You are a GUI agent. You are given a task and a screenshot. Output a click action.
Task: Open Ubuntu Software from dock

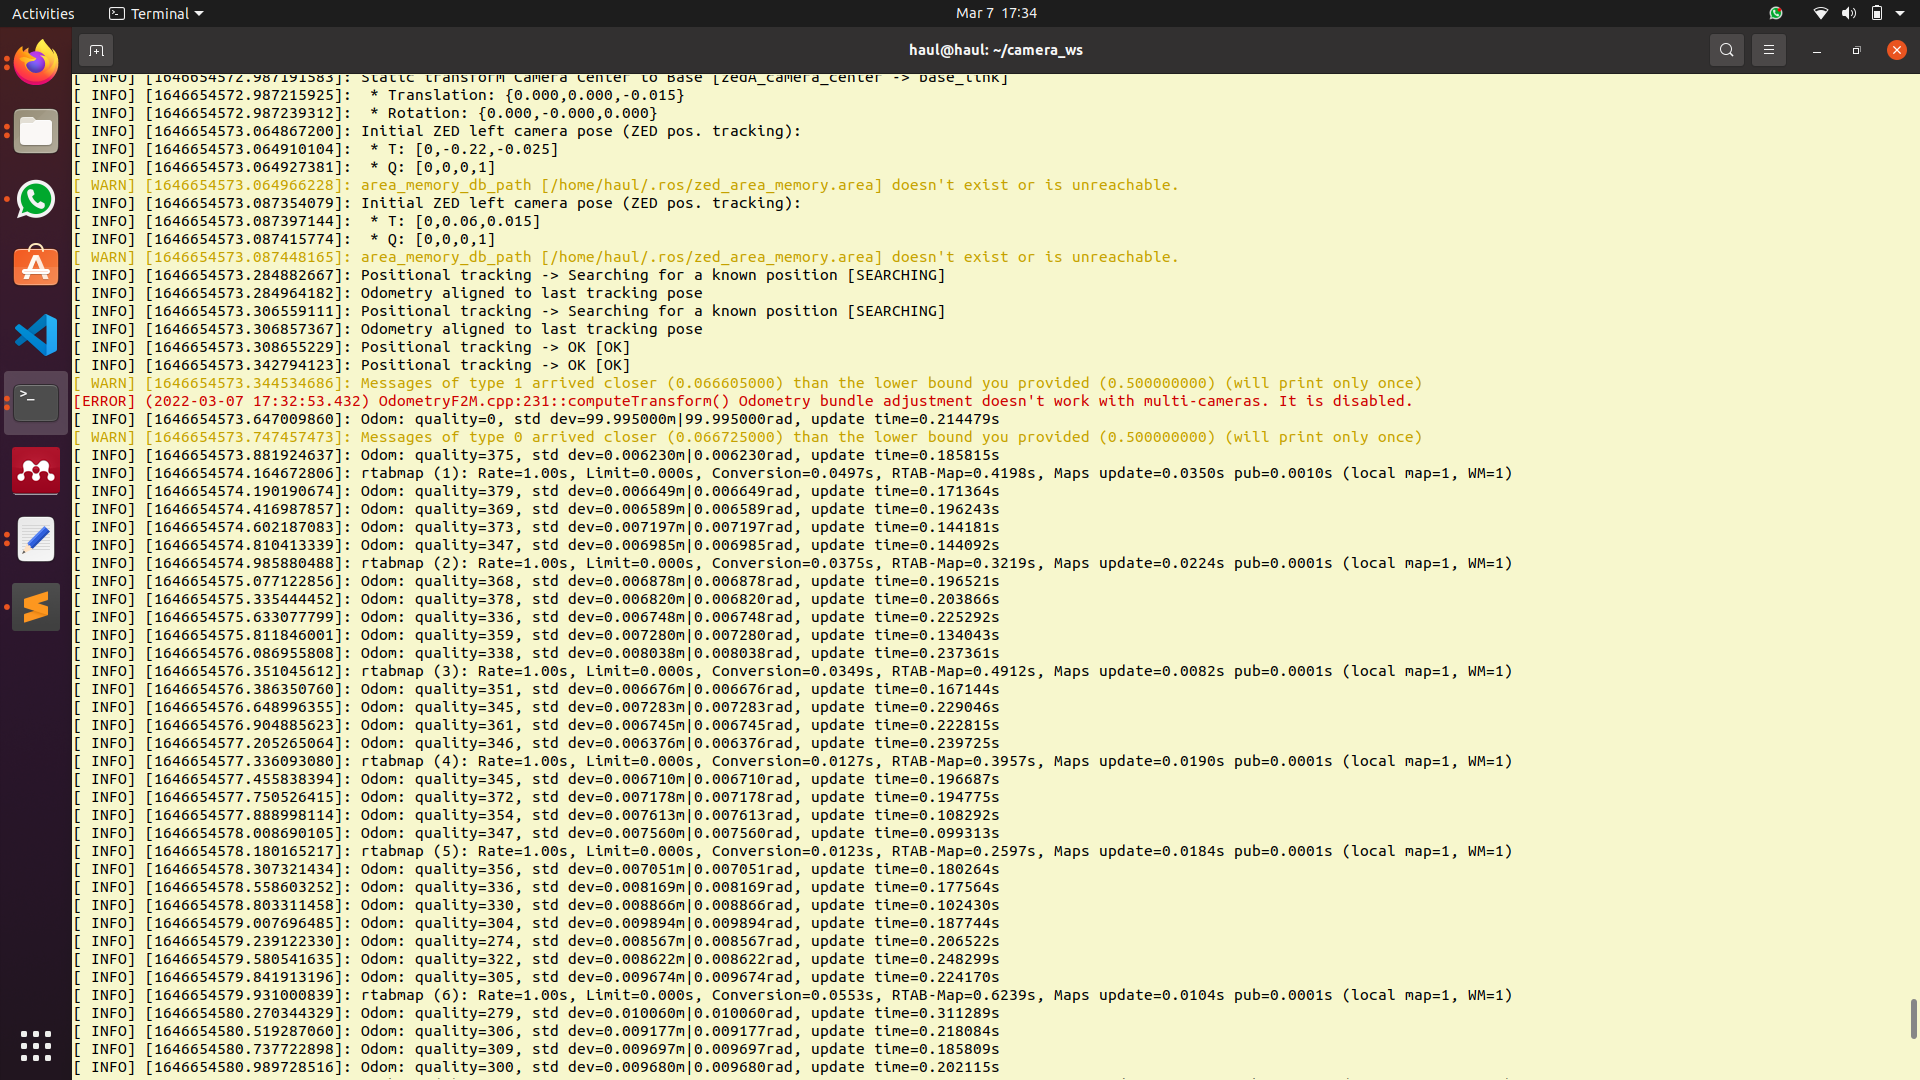[36, 267]
